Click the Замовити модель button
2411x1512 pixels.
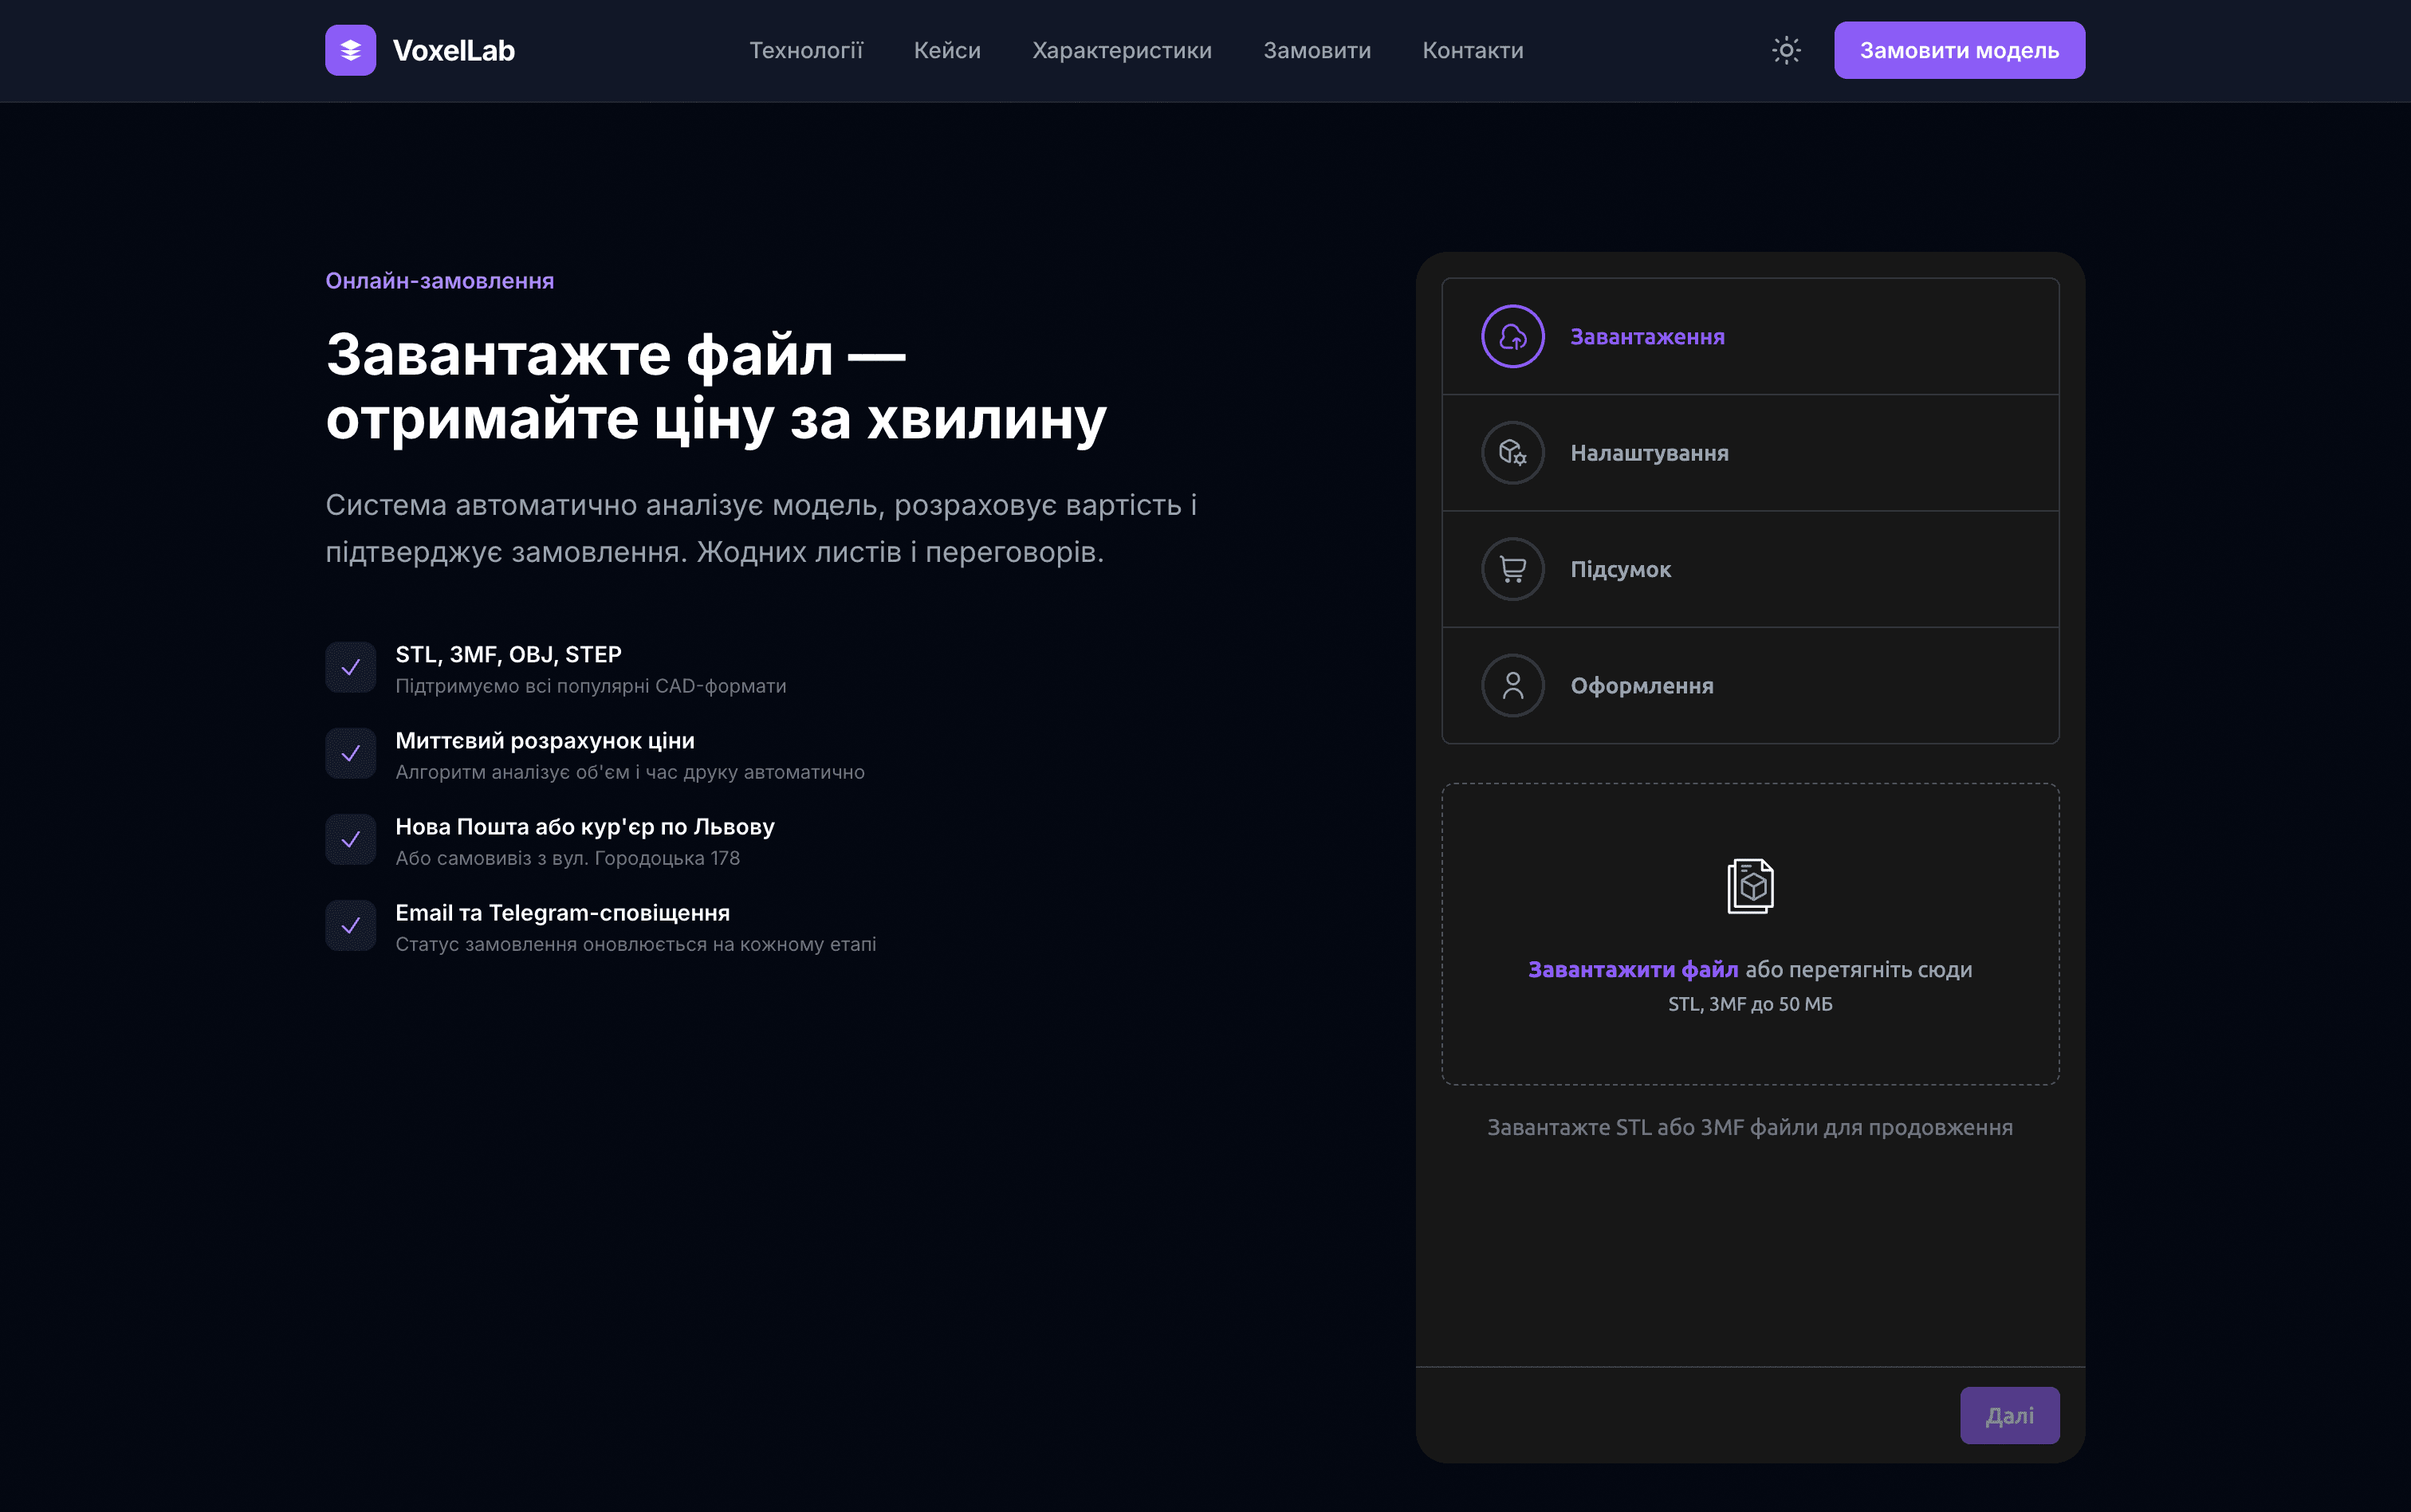[x=1959, y=50]
